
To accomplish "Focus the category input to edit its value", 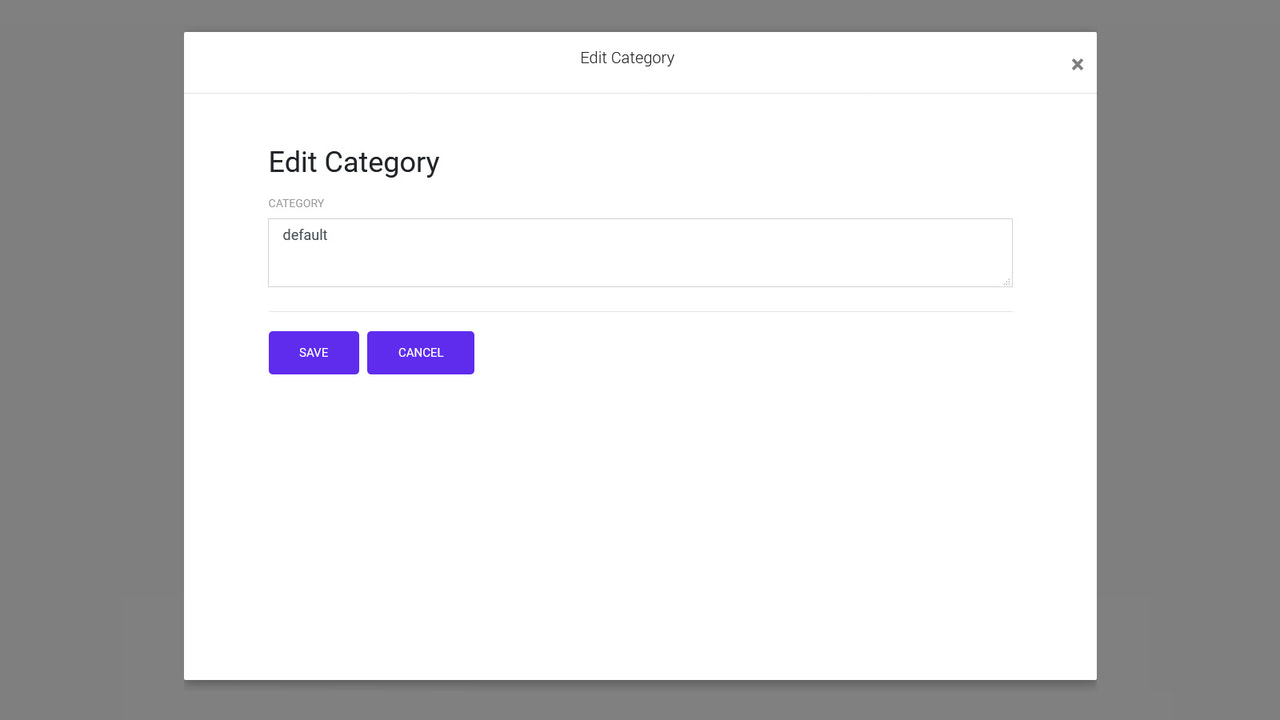I will coord(640,250).
